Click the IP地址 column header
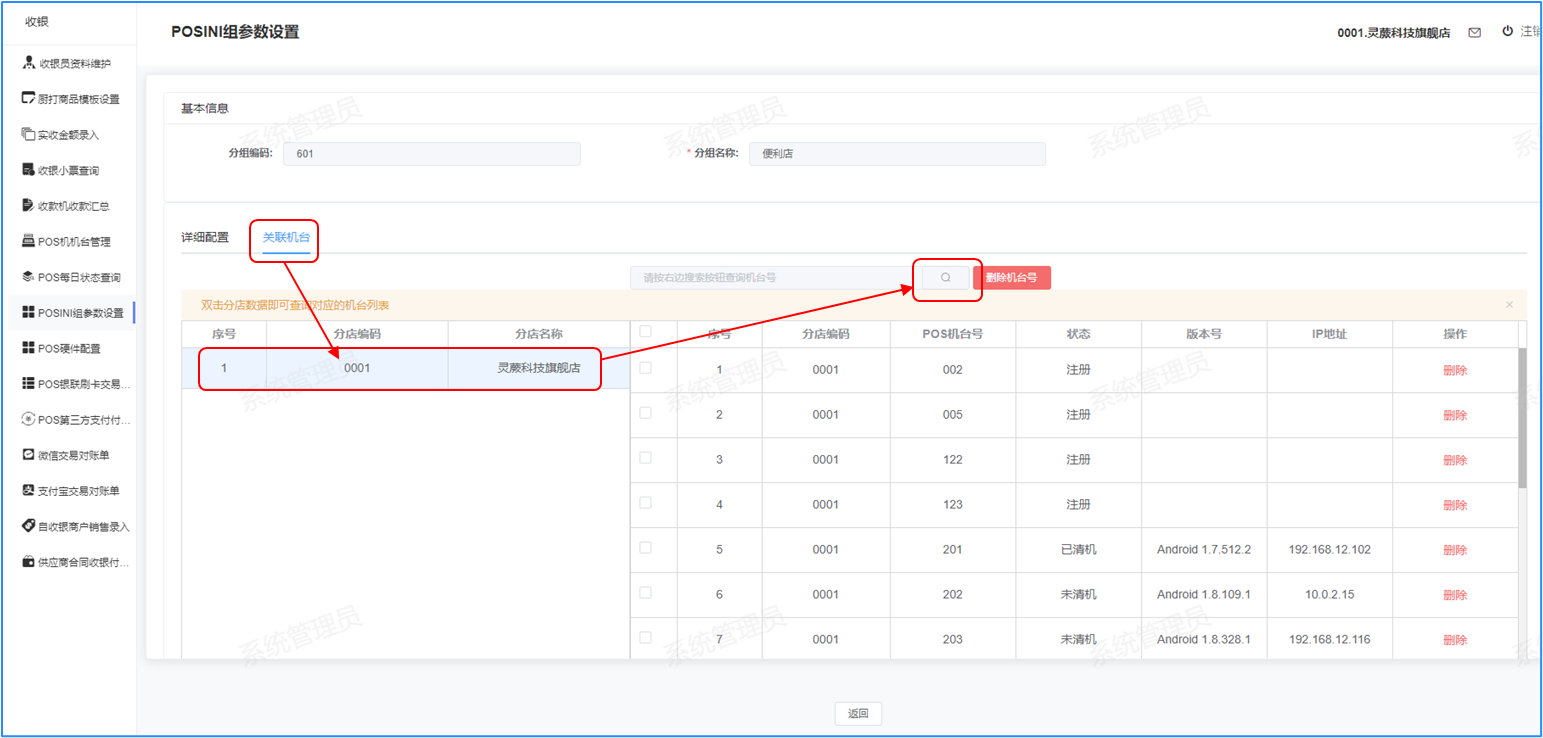 1329,334
